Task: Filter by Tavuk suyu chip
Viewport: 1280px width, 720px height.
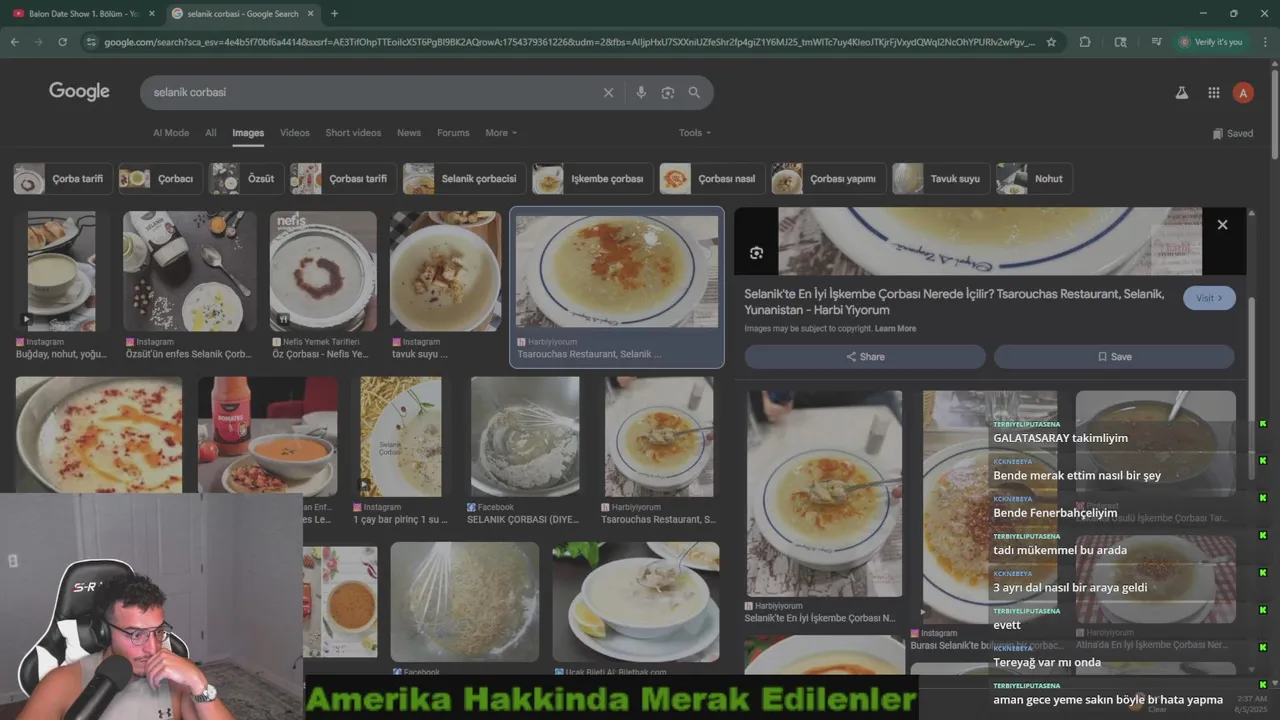Action: (941, 179)
